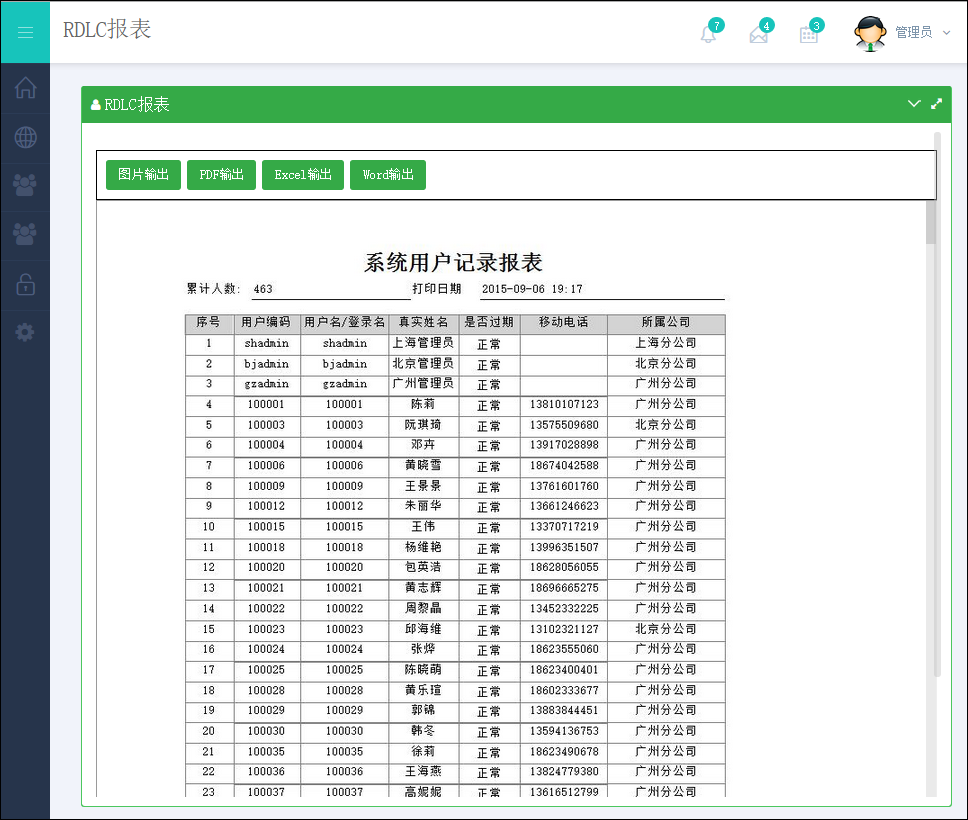Click the Excel输出 export button
Screen dimensions: 968x820
click(303, 175)
